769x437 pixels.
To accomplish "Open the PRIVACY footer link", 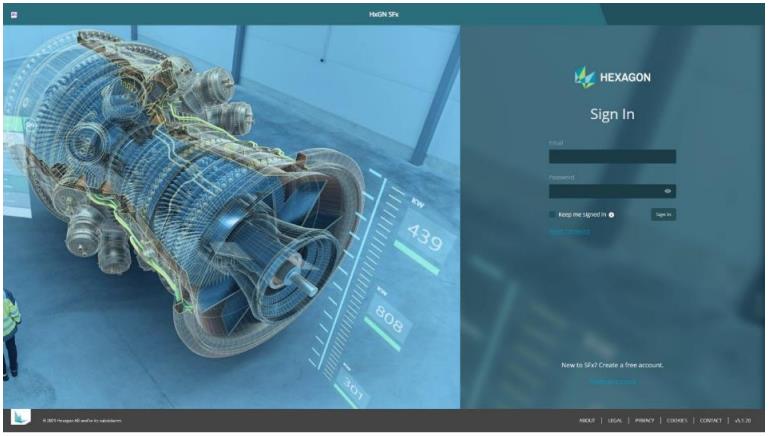I will pos(645,421).
